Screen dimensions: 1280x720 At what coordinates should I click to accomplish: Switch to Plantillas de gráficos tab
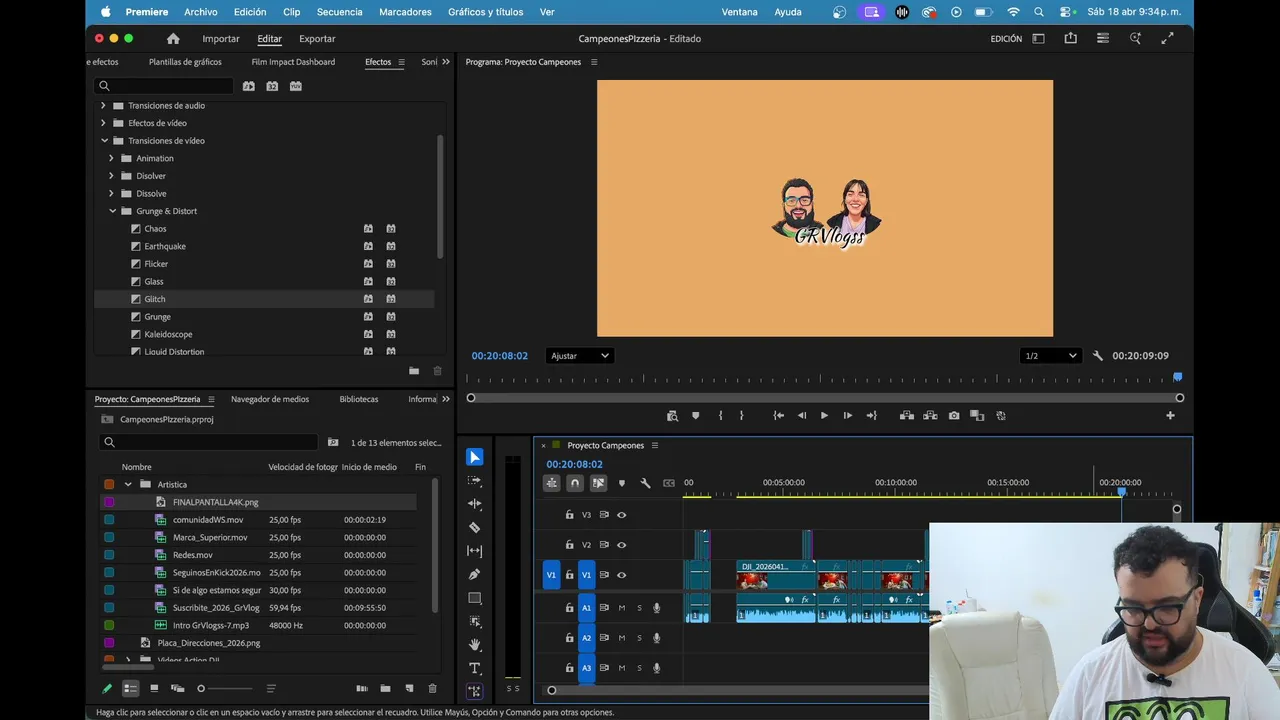point(185,62)
